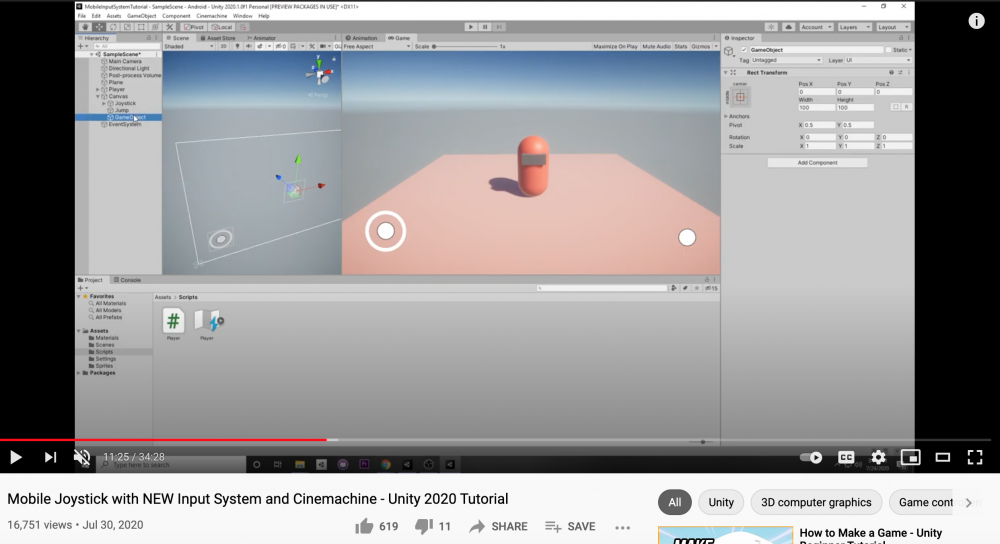Toggle scene lighting bulb icon

[x=238, y=46]
